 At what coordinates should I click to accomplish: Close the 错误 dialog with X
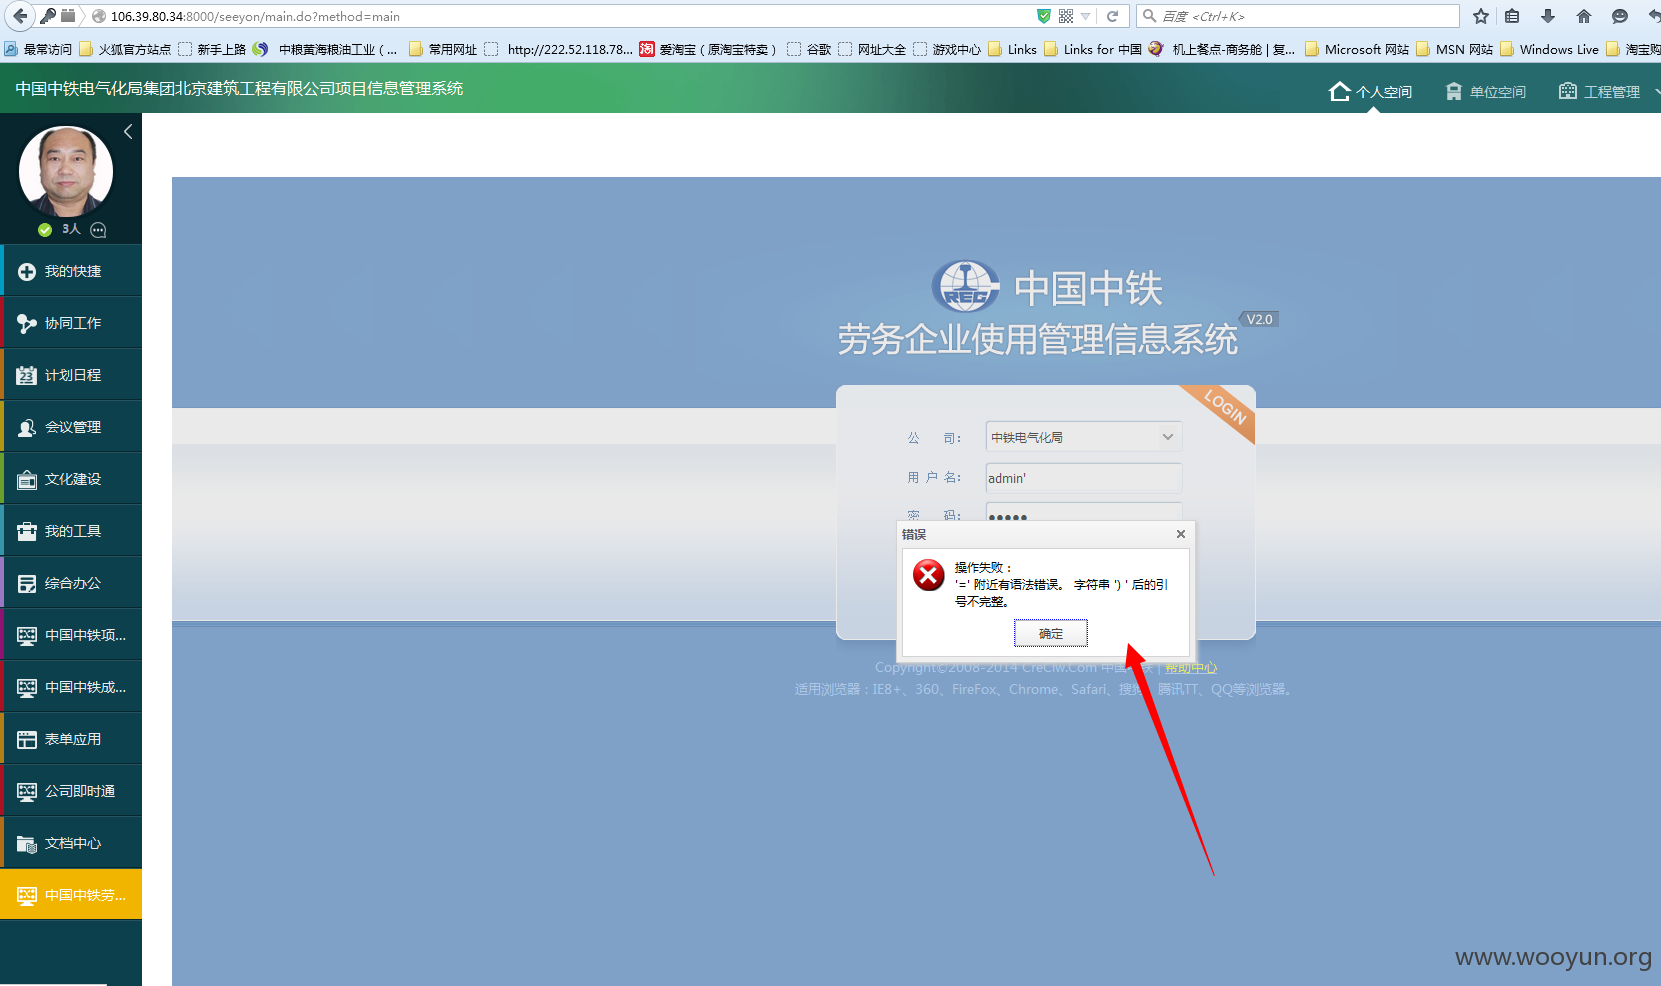(1181, 534)
